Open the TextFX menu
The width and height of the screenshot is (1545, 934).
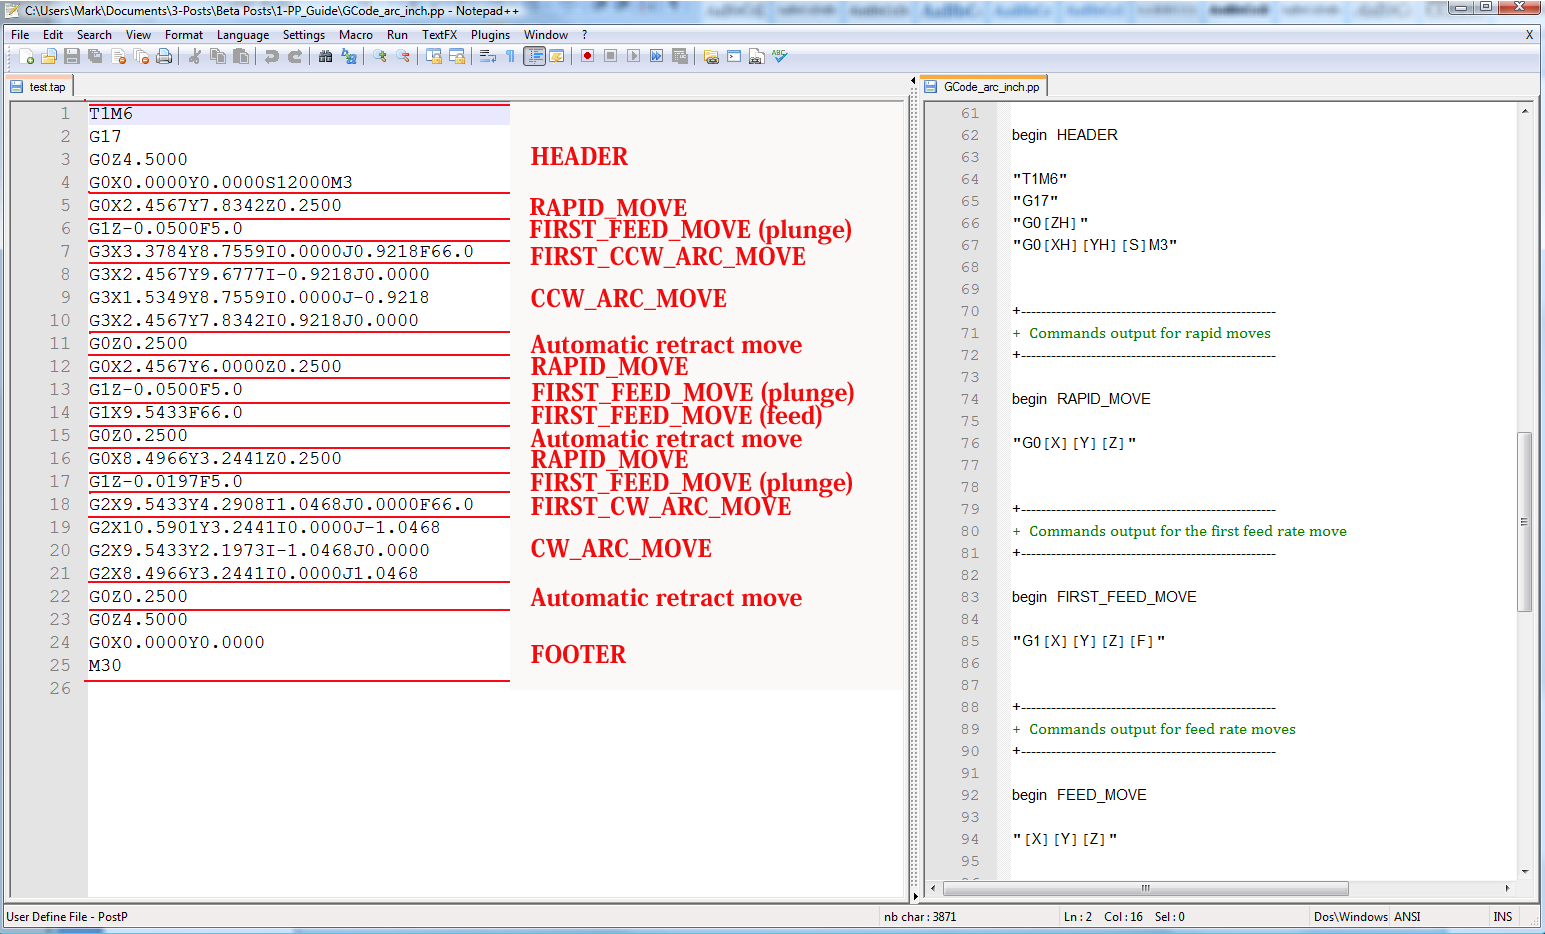point(439,35)
